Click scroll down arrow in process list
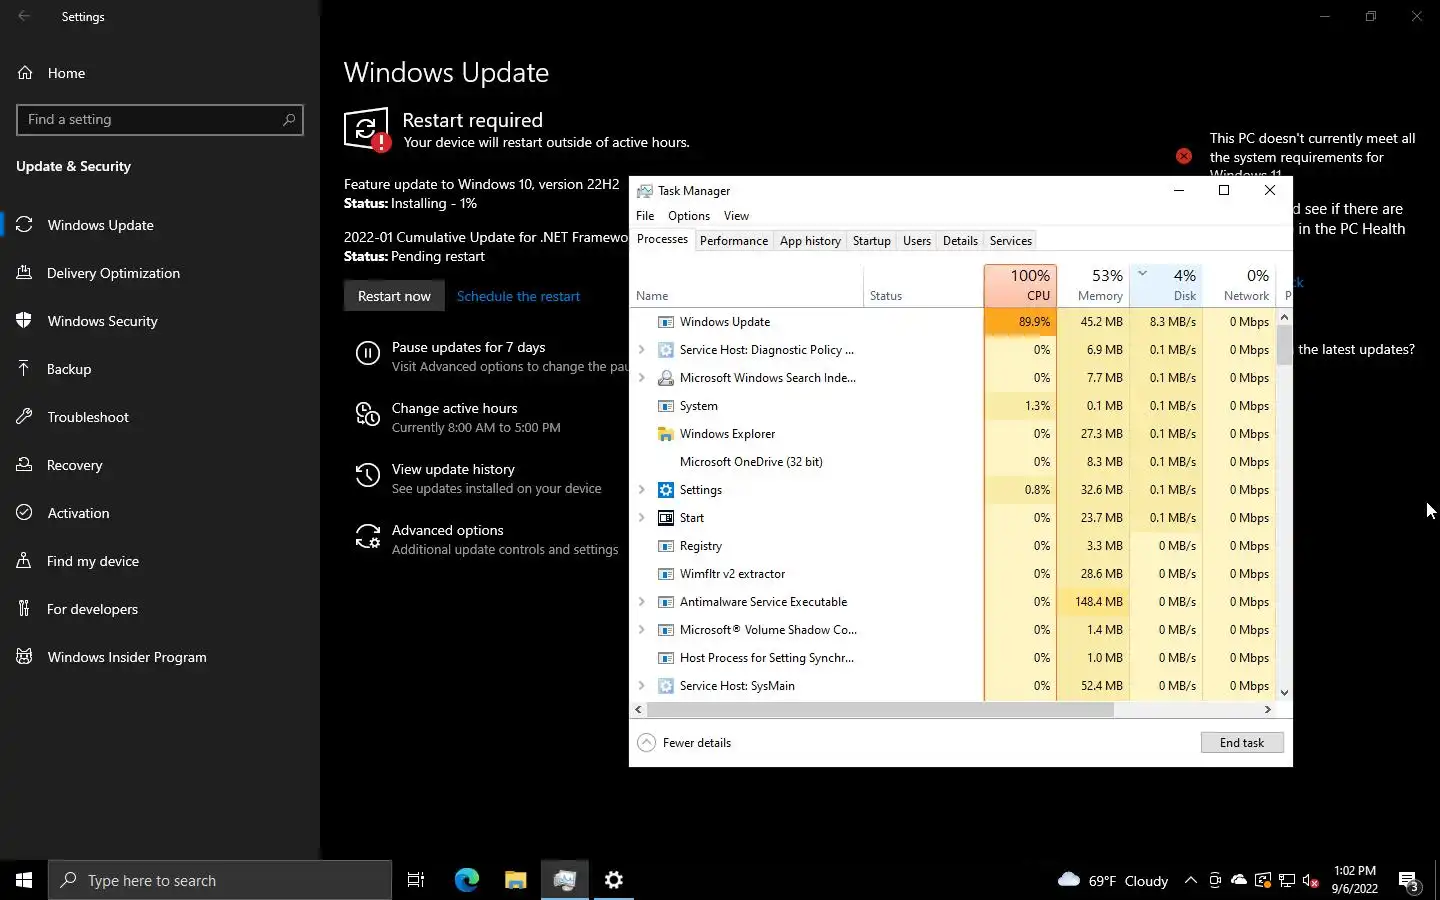 click(x=1284, y=692)
